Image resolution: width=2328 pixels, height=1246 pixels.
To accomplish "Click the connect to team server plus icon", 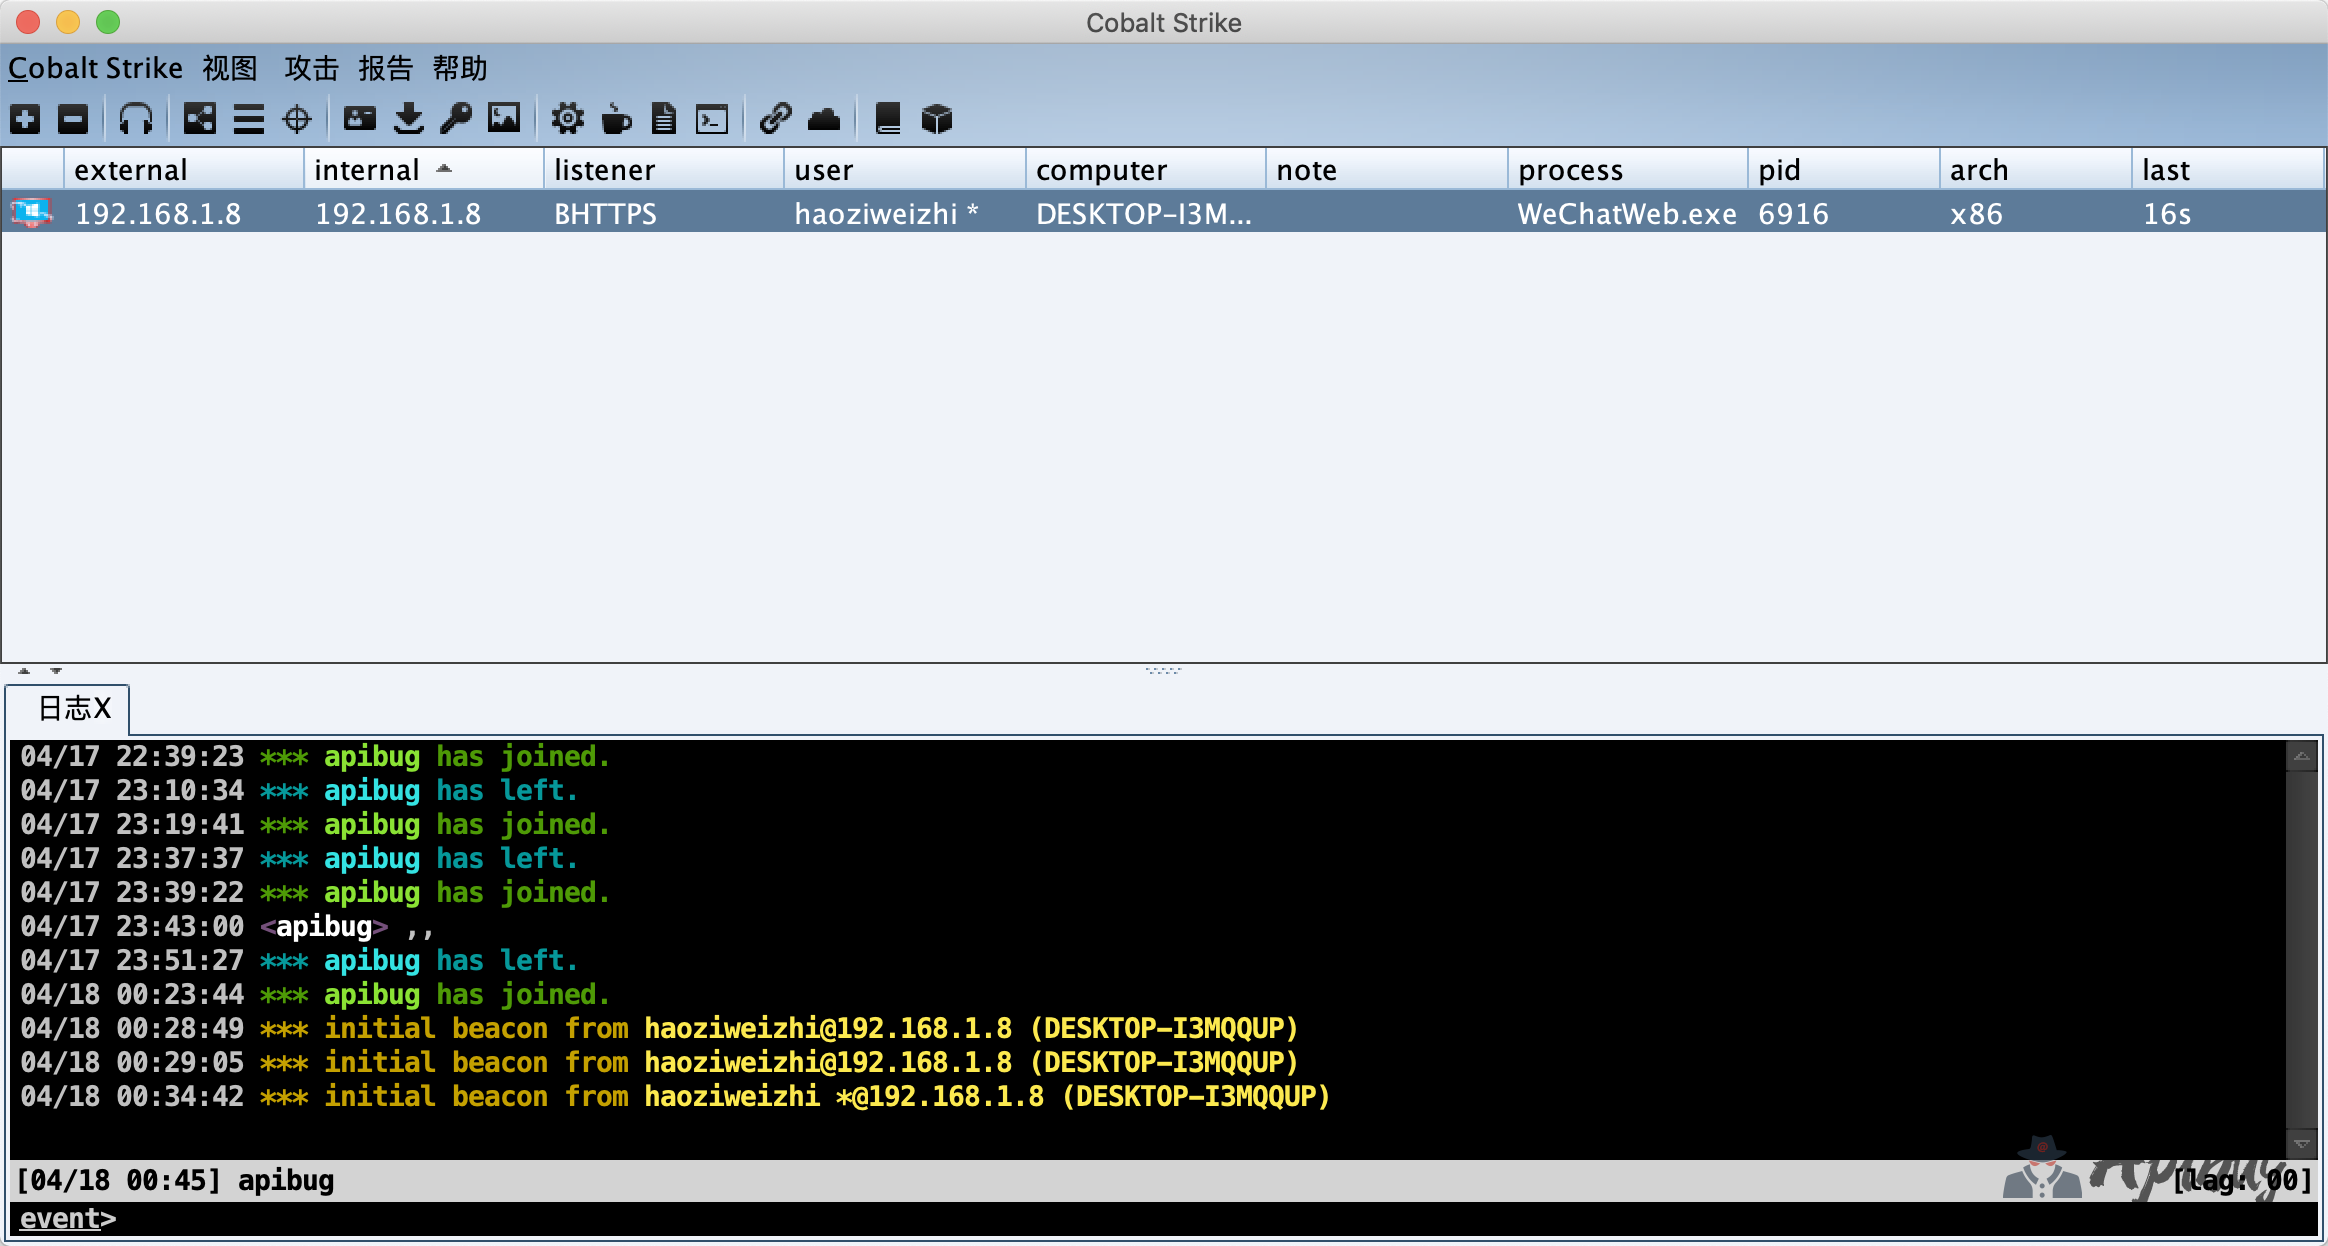I will pyautogui.click(x=25, y=119).
